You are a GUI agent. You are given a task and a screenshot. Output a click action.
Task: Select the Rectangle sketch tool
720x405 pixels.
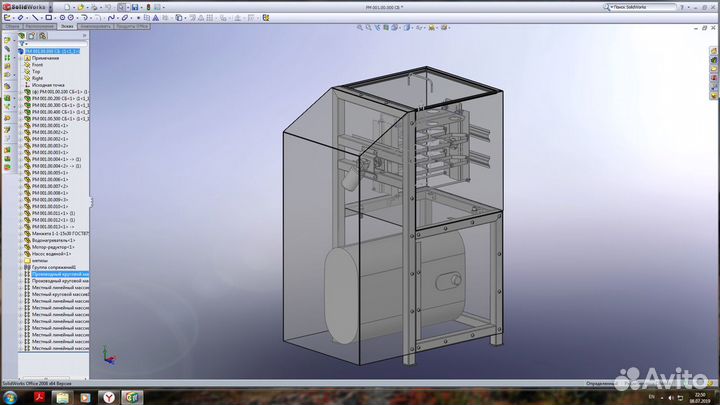click(51, 18)
